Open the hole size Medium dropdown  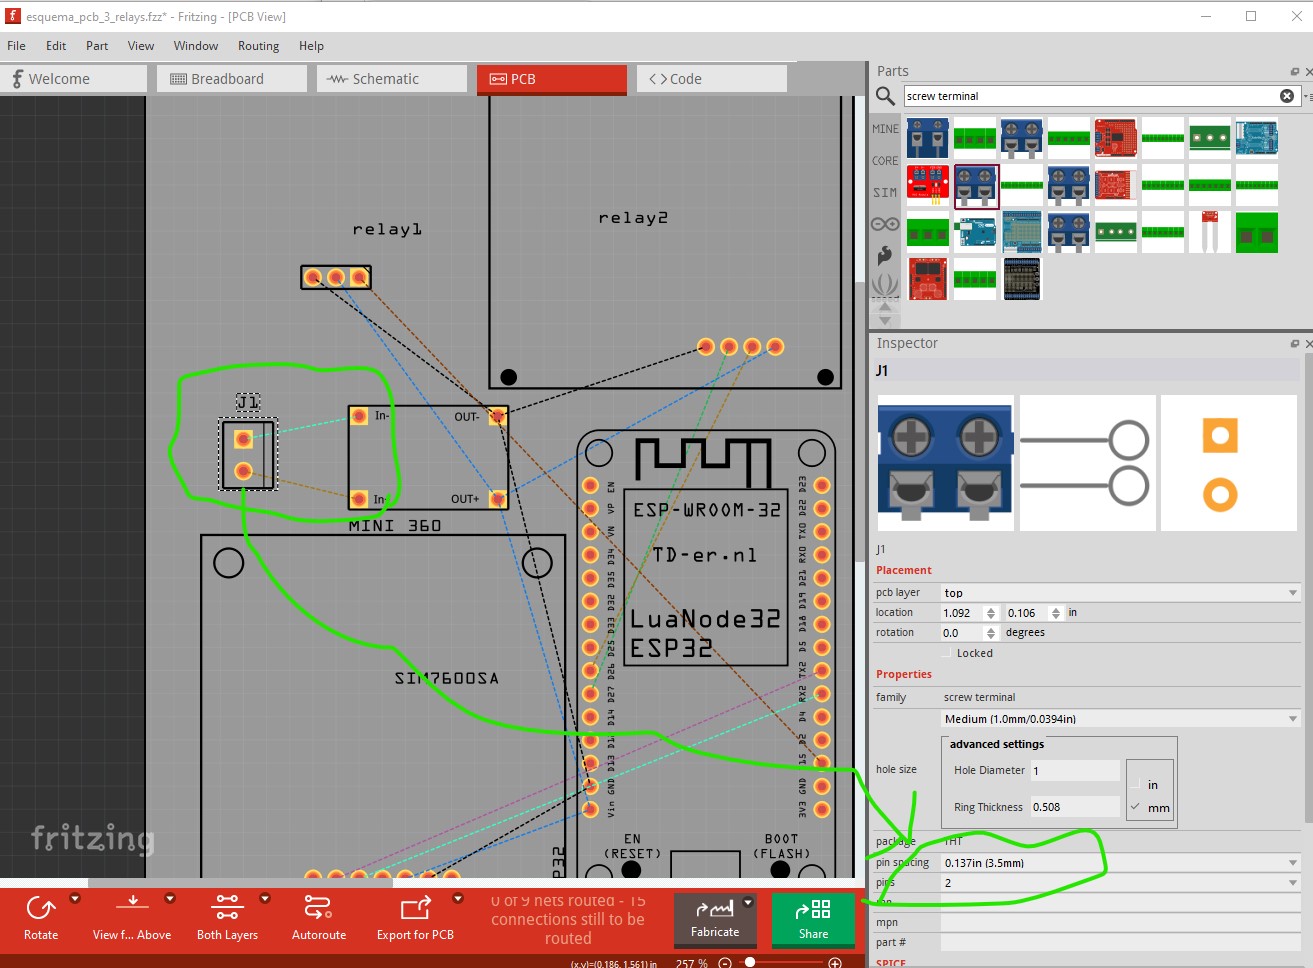click(1120, 719)
